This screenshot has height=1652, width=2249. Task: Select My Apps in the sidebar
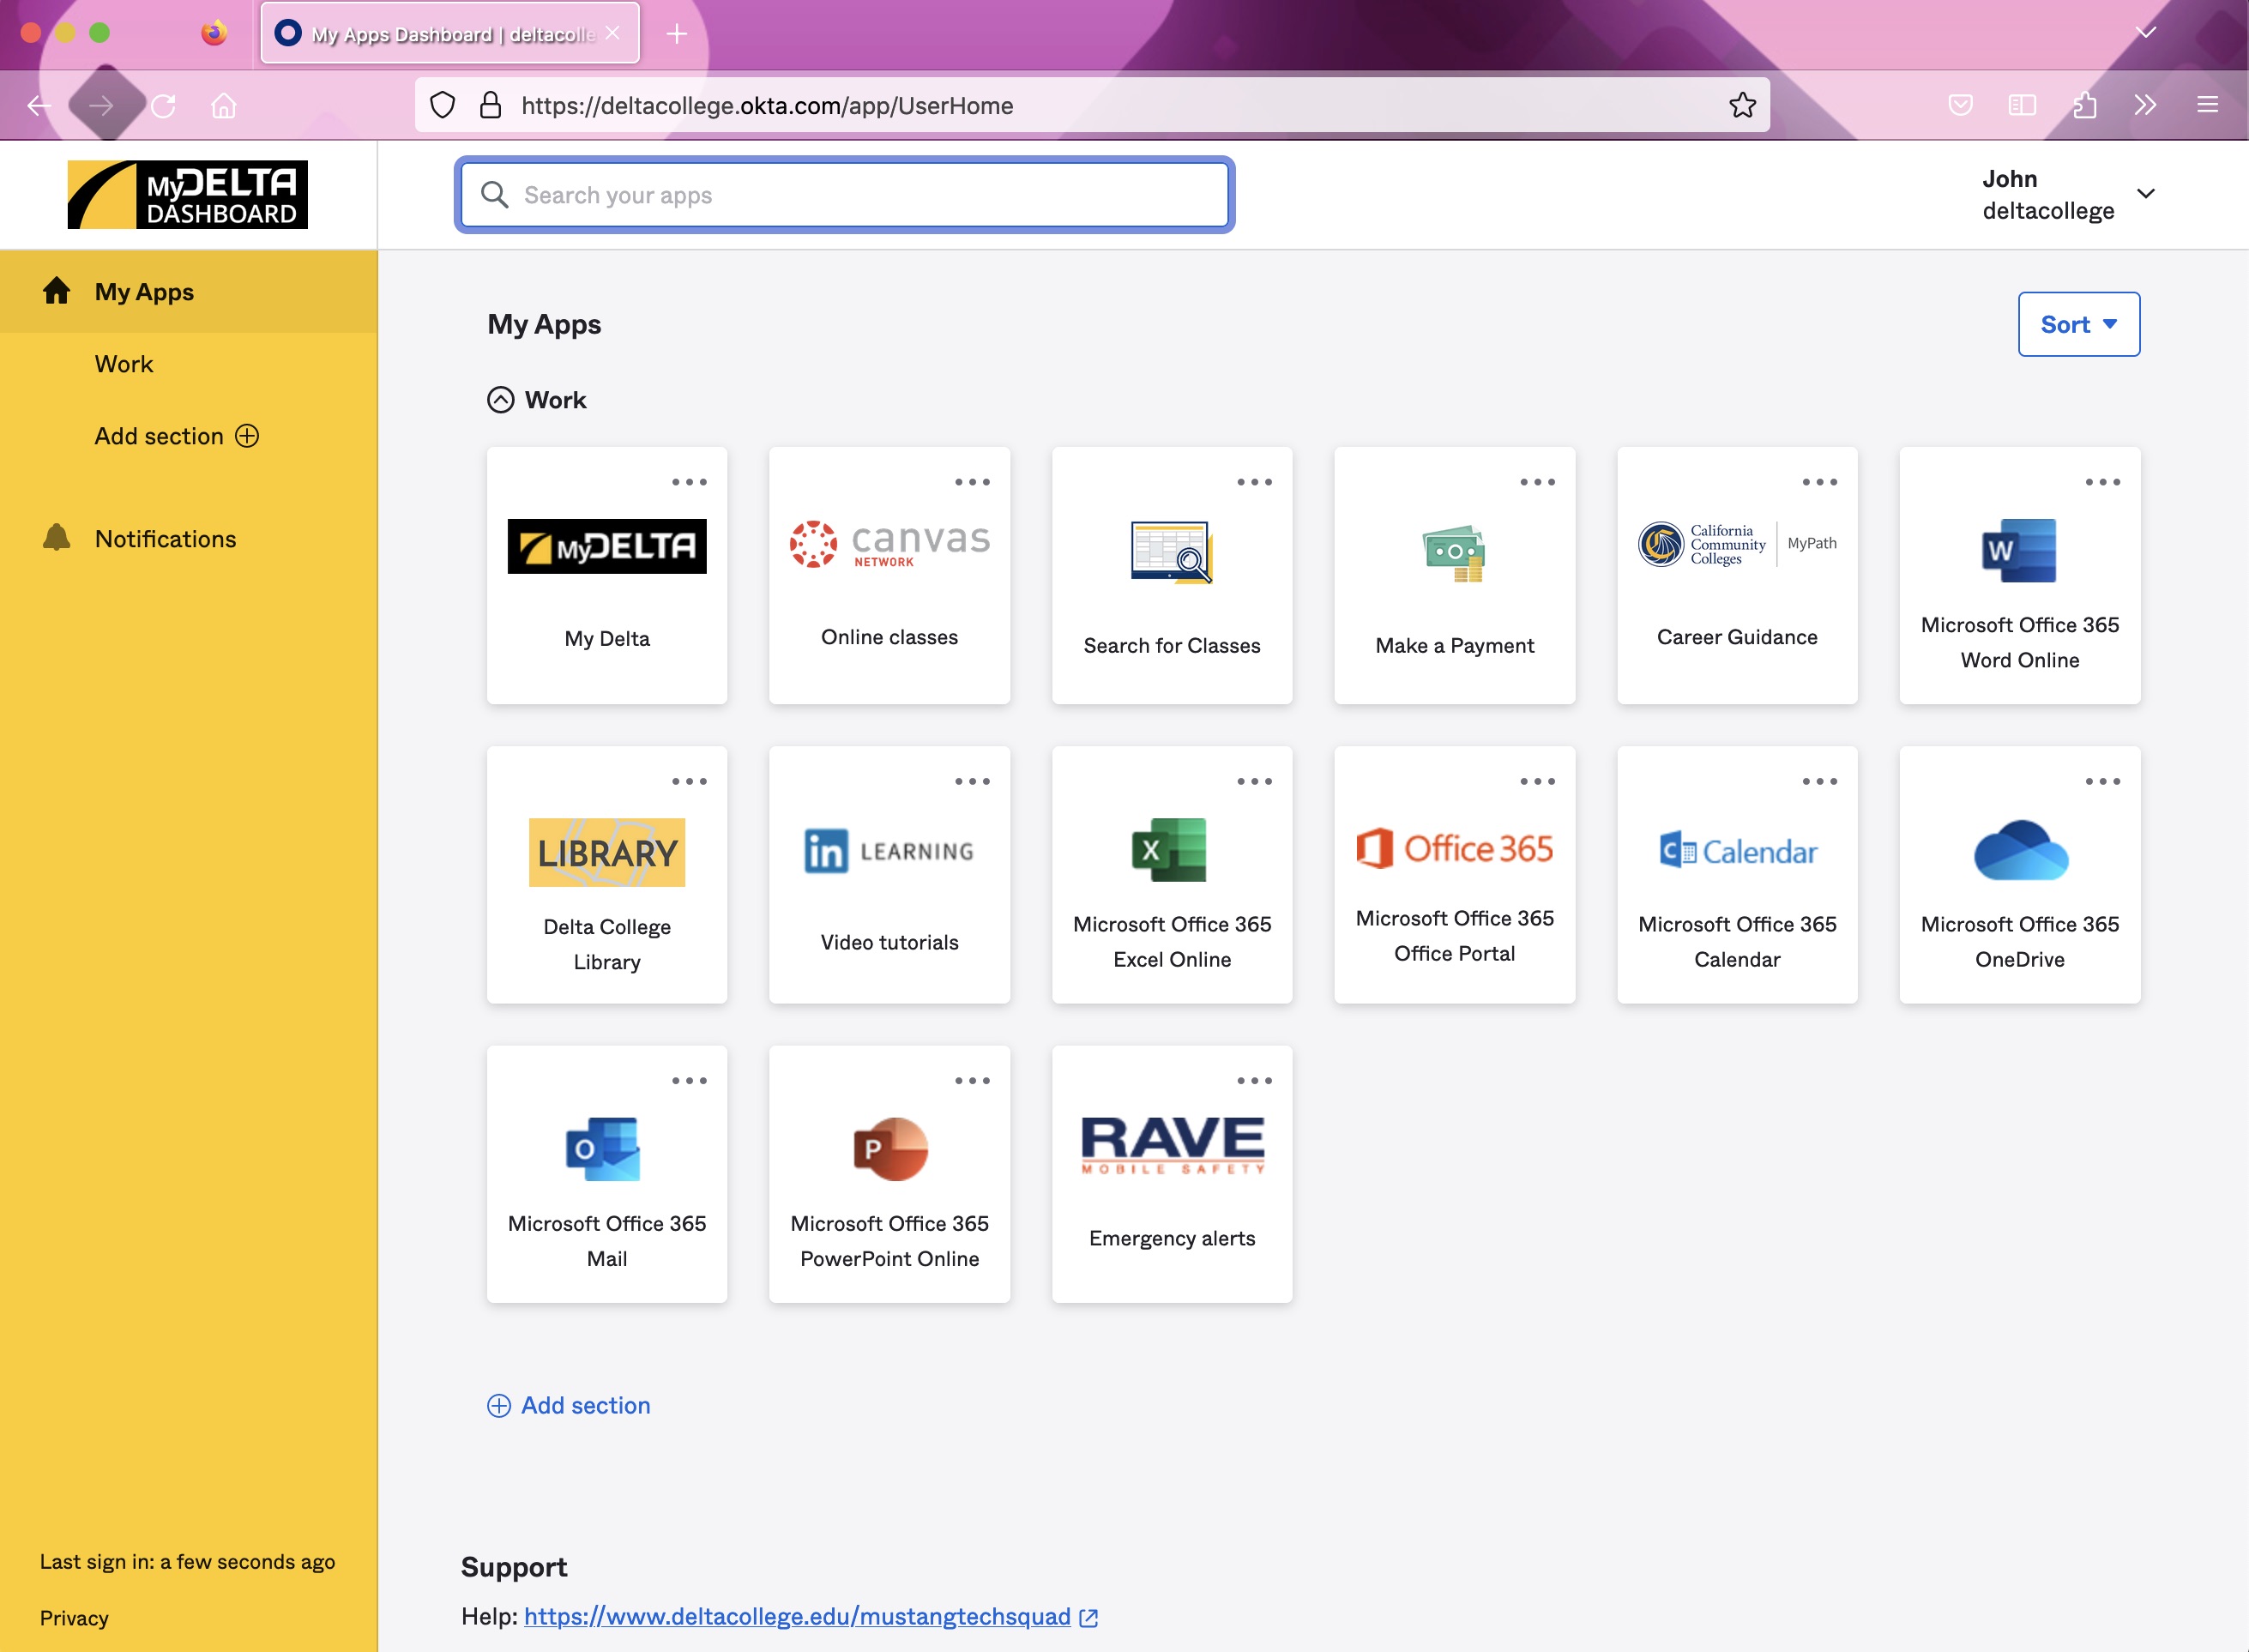tap(144, 292)
